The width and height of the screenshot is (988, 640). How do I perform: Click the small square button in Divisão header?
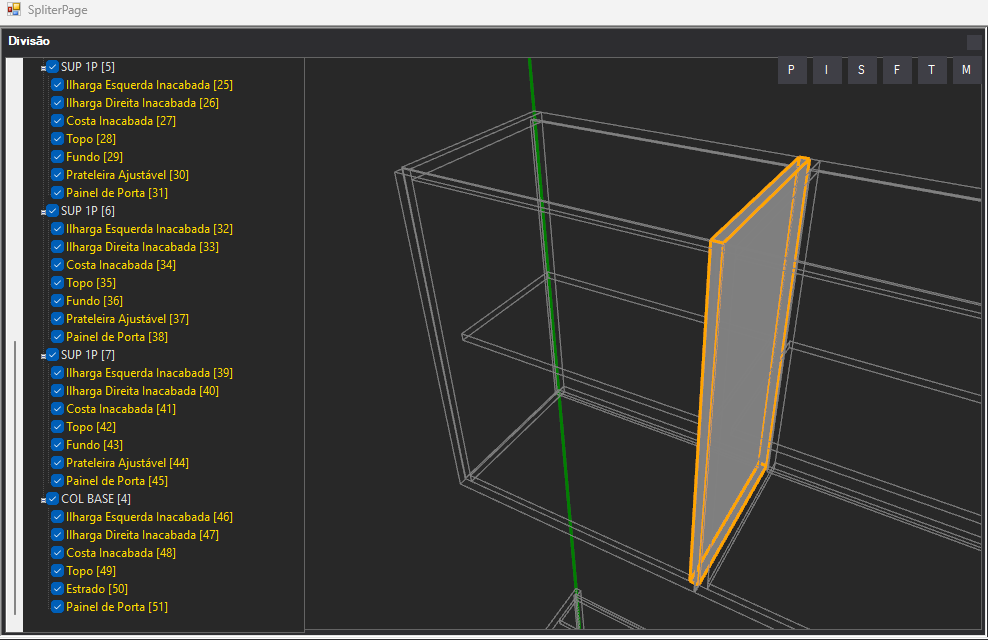(973, 42)
